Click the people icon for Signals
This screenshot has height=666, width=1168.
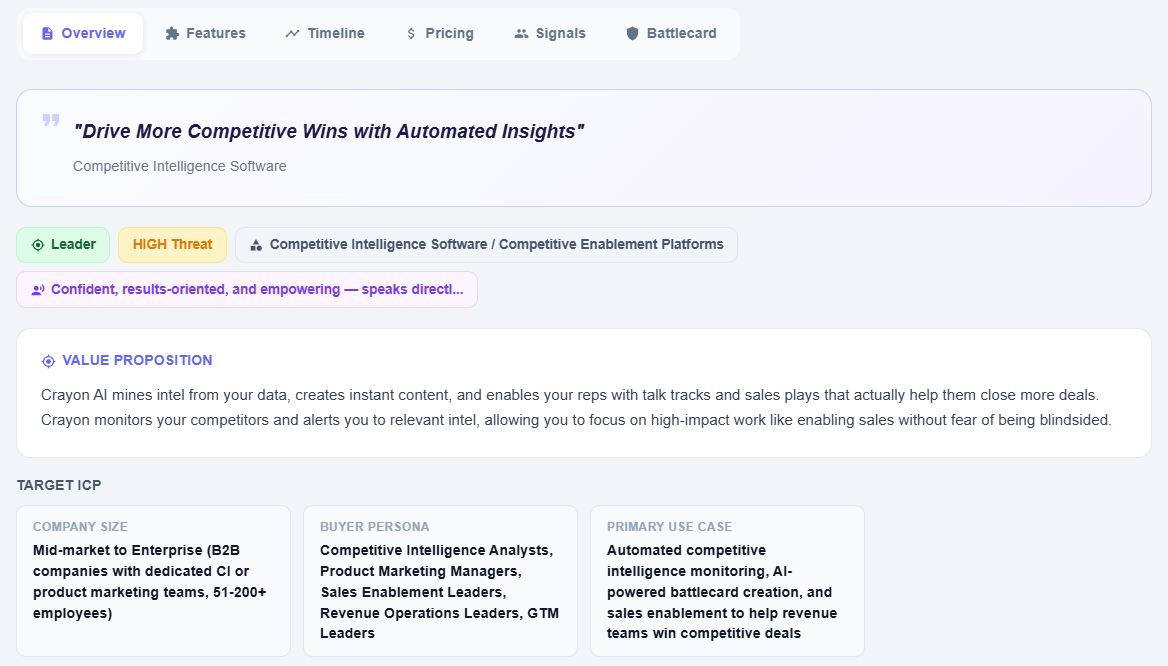coord(521,33)
